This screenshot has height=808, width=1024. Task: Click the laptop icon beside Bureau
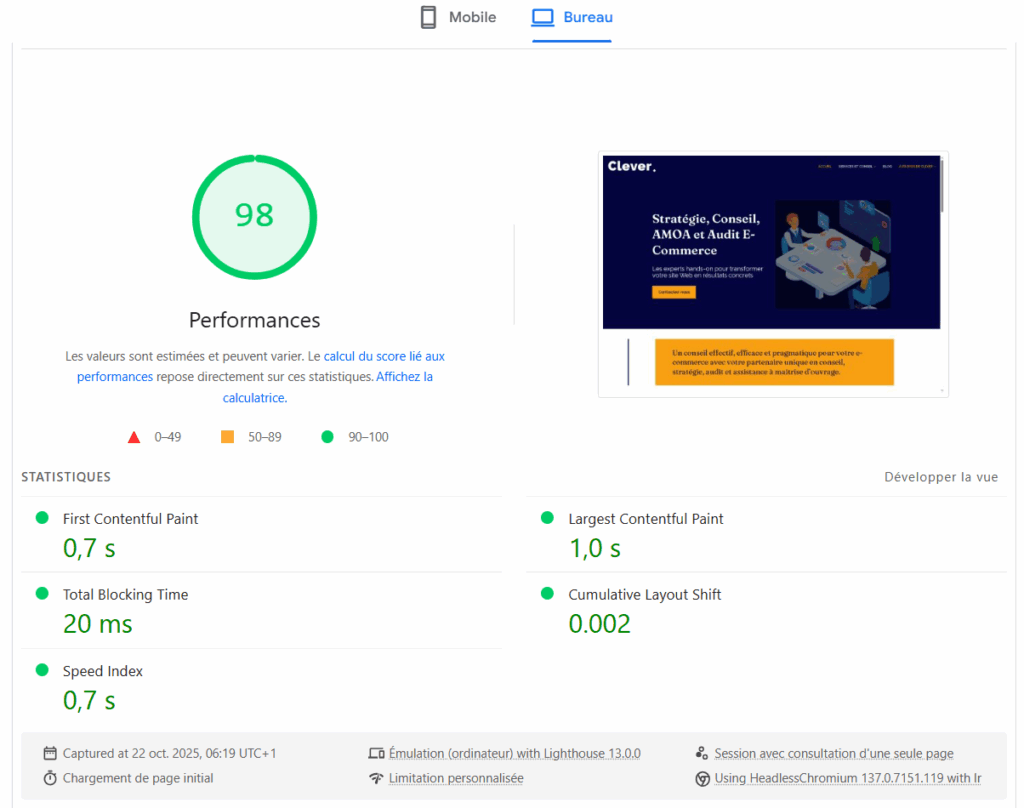pyautogui.click(x=543, y=18)
